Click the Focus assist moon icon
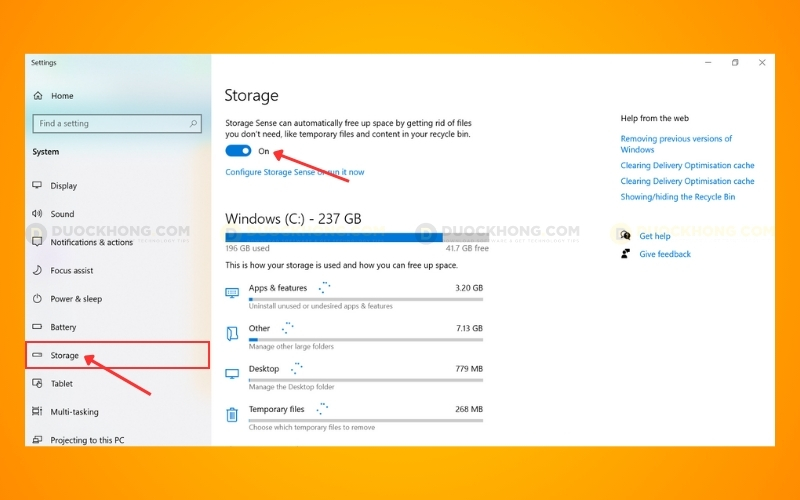The height and width of the screenshot is (500, 800). (38, 271)
